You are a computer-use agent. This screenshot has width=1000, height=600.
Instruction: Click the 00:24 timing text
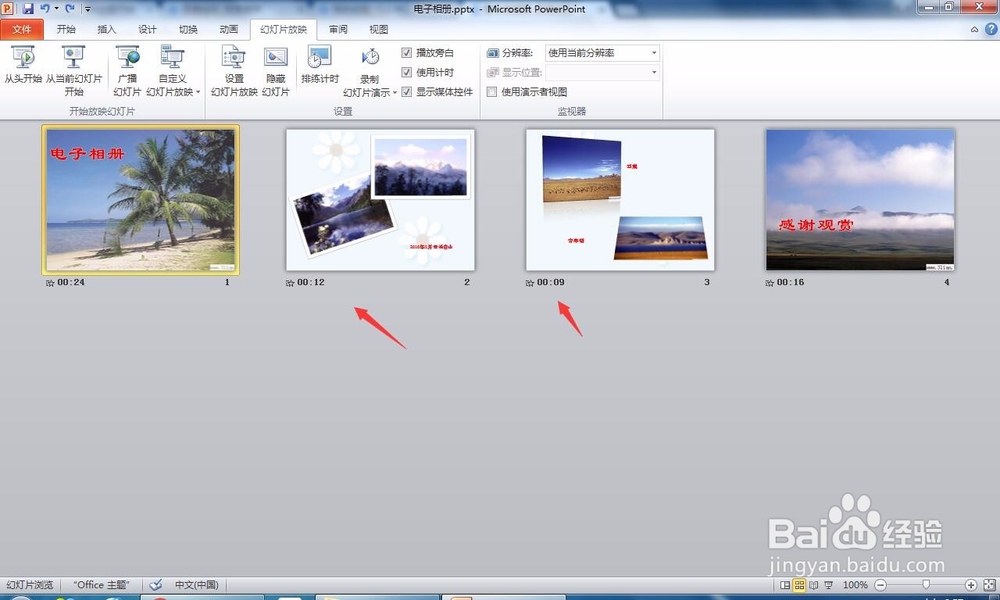click(71, 282)
